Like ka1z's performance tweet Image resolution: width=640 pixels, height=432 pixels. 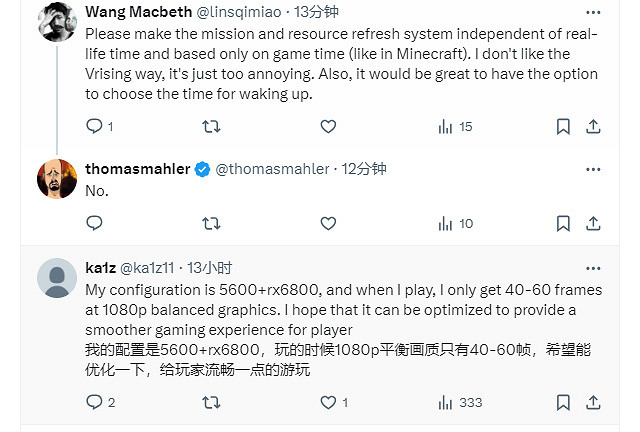point(328,402)
